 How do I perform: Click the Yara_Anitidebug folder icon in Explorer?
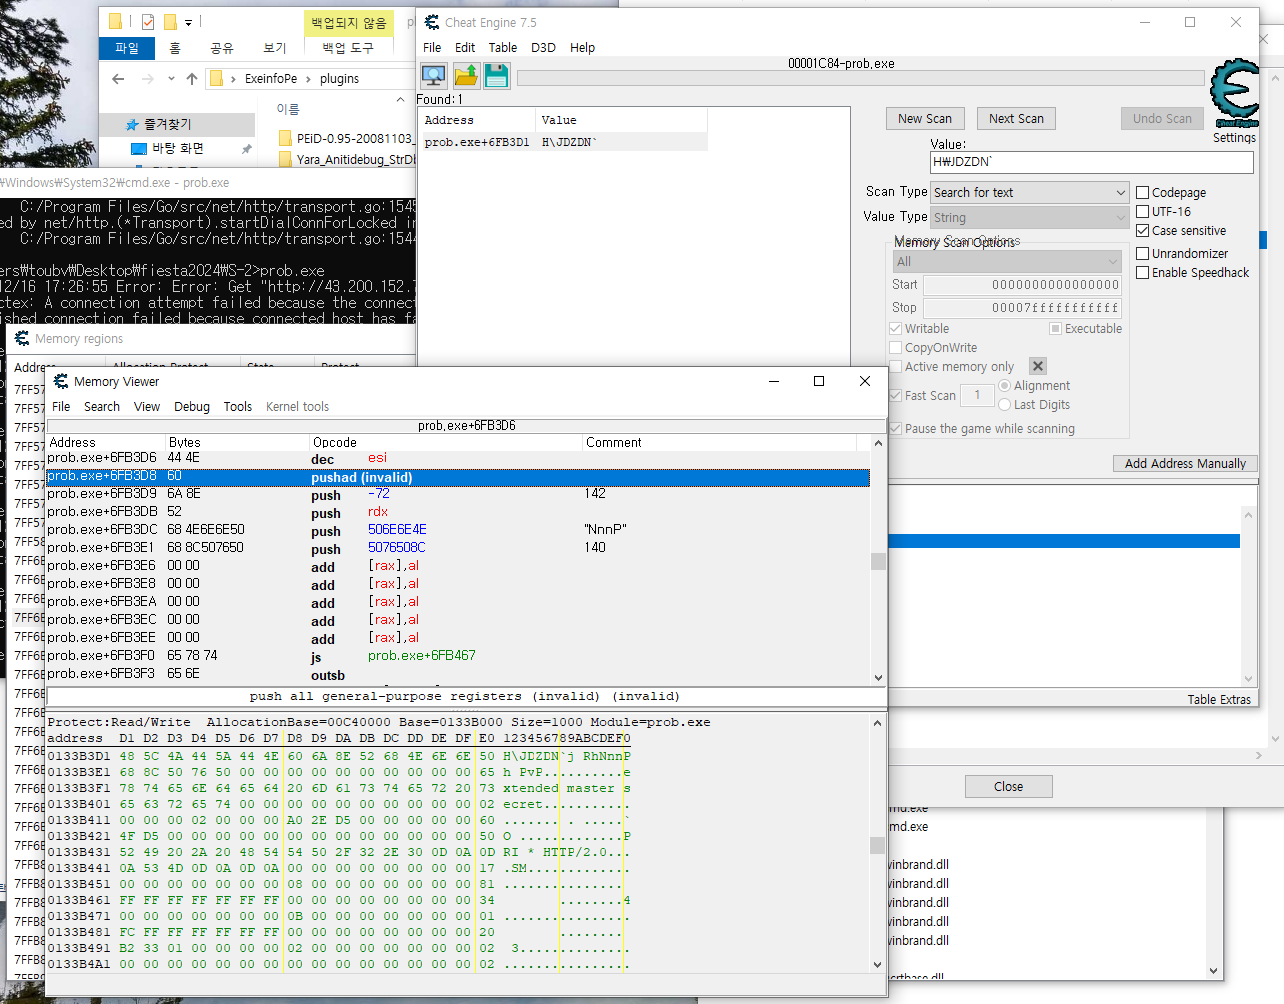click(285, 159)
